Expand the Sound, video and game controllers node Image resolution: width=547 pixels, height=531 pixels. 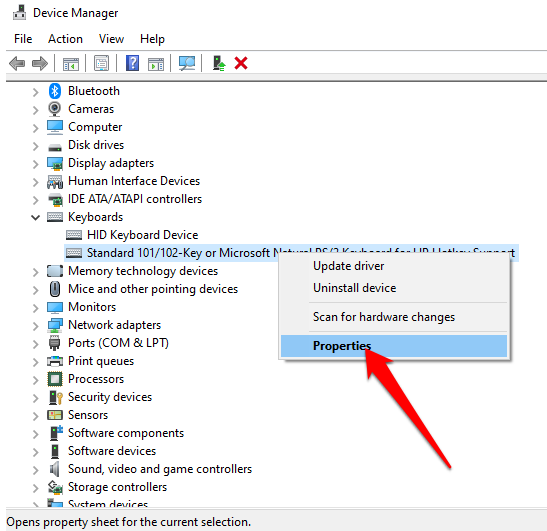point(35,470)
